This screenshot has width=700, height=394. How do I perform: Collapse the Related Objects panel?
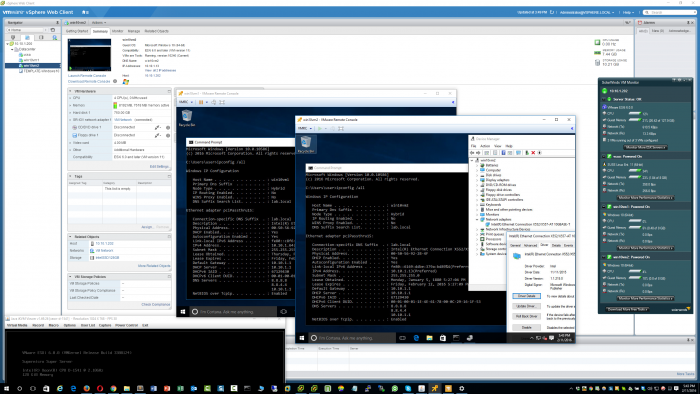click(x=71, y=236)
